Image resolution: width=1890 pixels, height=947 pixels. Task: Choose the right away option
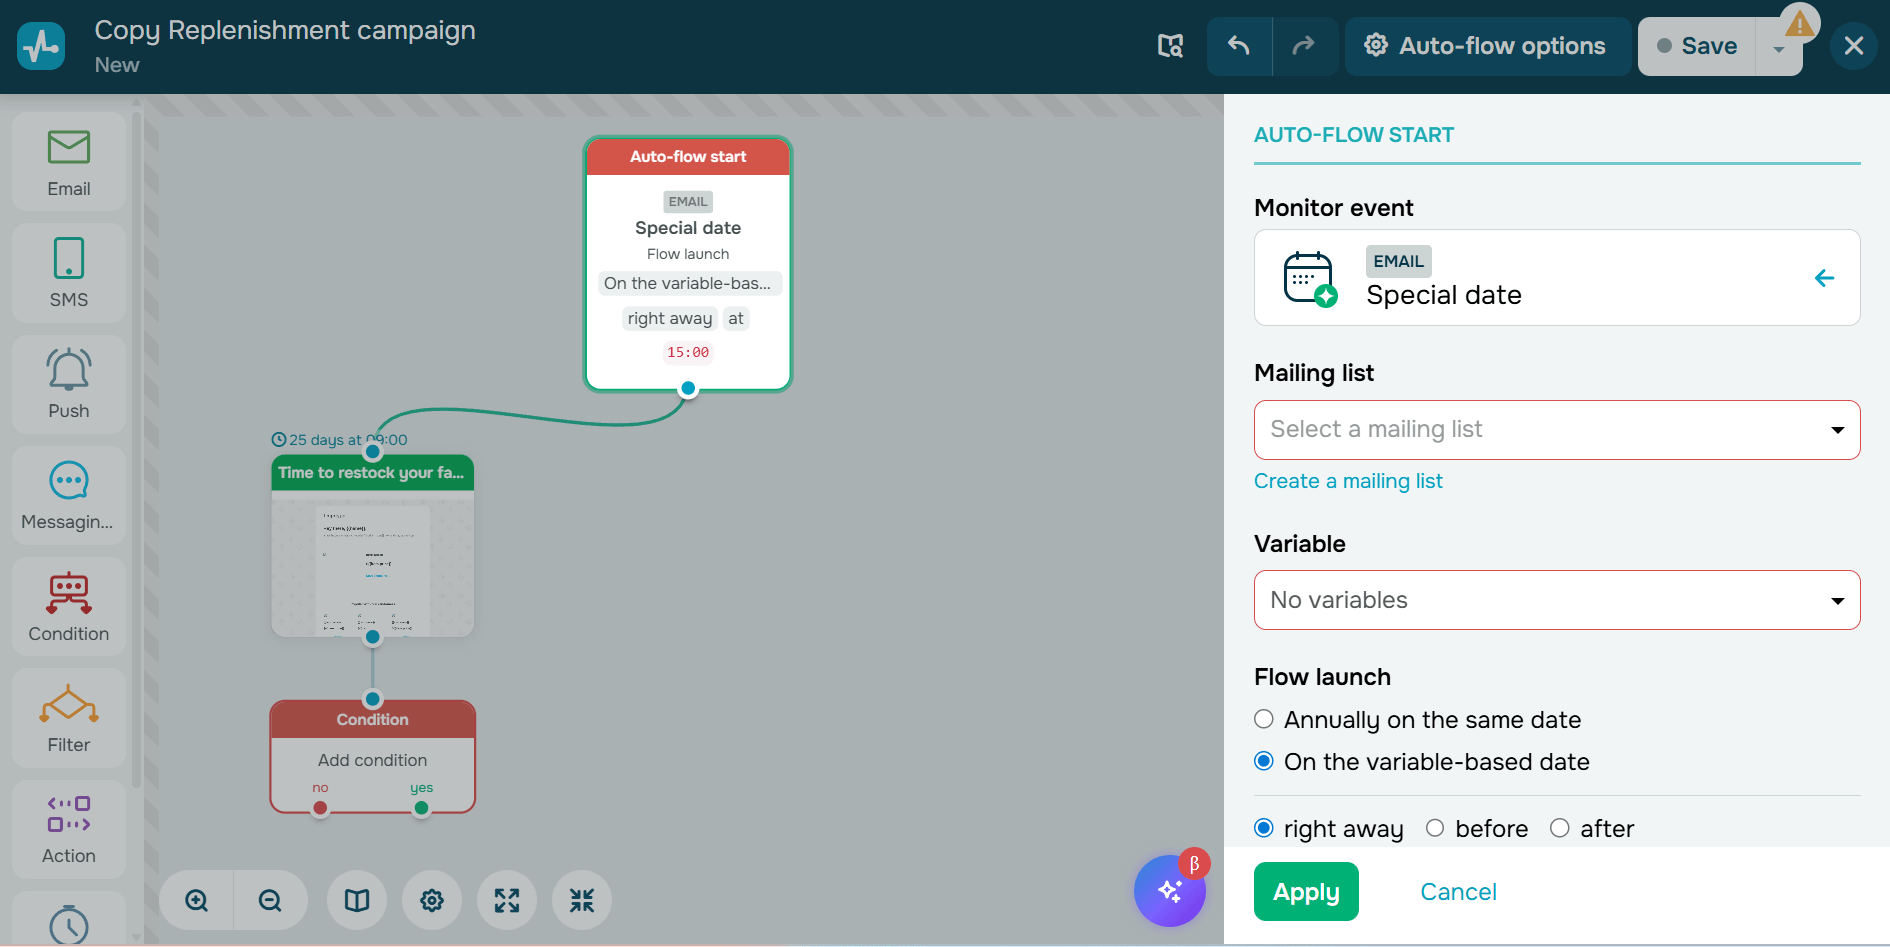coord(1264,828)
